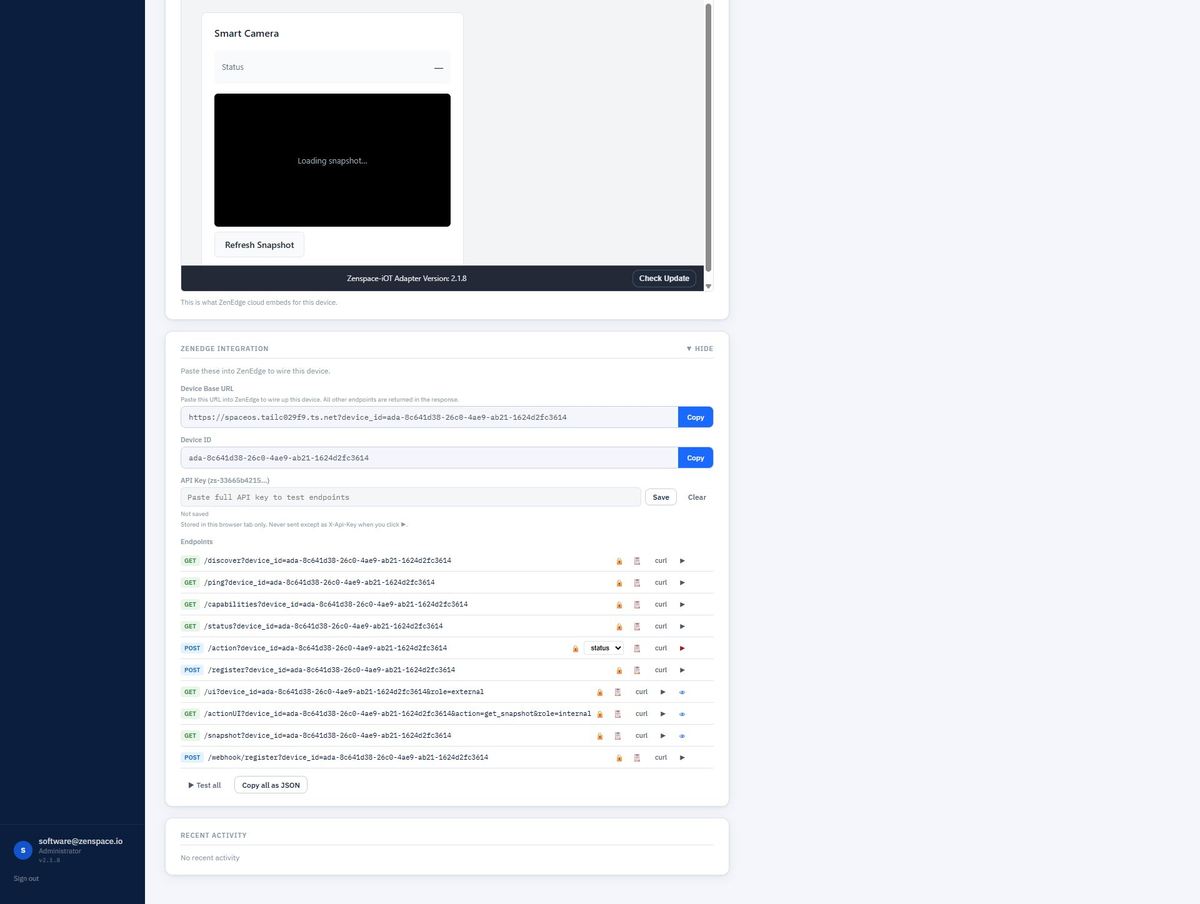The height and width of the screenshot is (904, 1200).
Task: Preview /snapshot endpoint with eye icon
Action: pos(682,736)
